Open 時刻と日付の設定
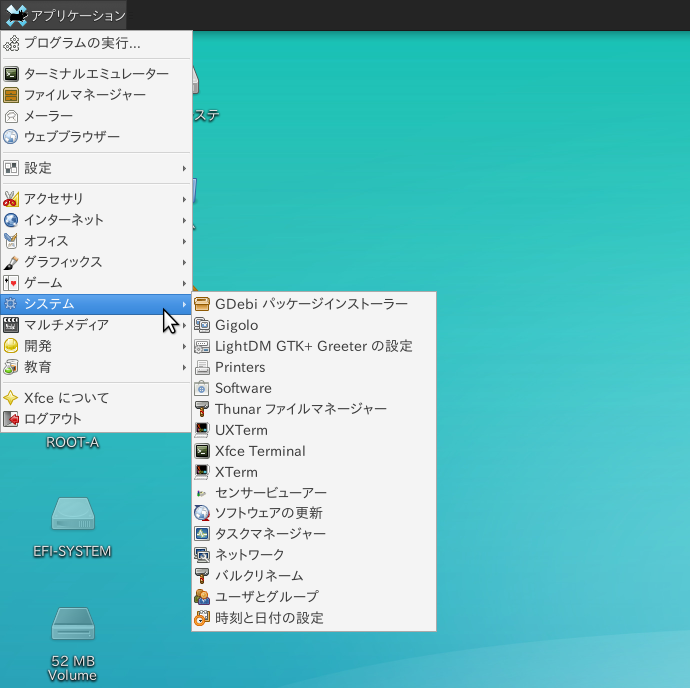This screenshot has height=688, width=690. [x=314, y=618]
